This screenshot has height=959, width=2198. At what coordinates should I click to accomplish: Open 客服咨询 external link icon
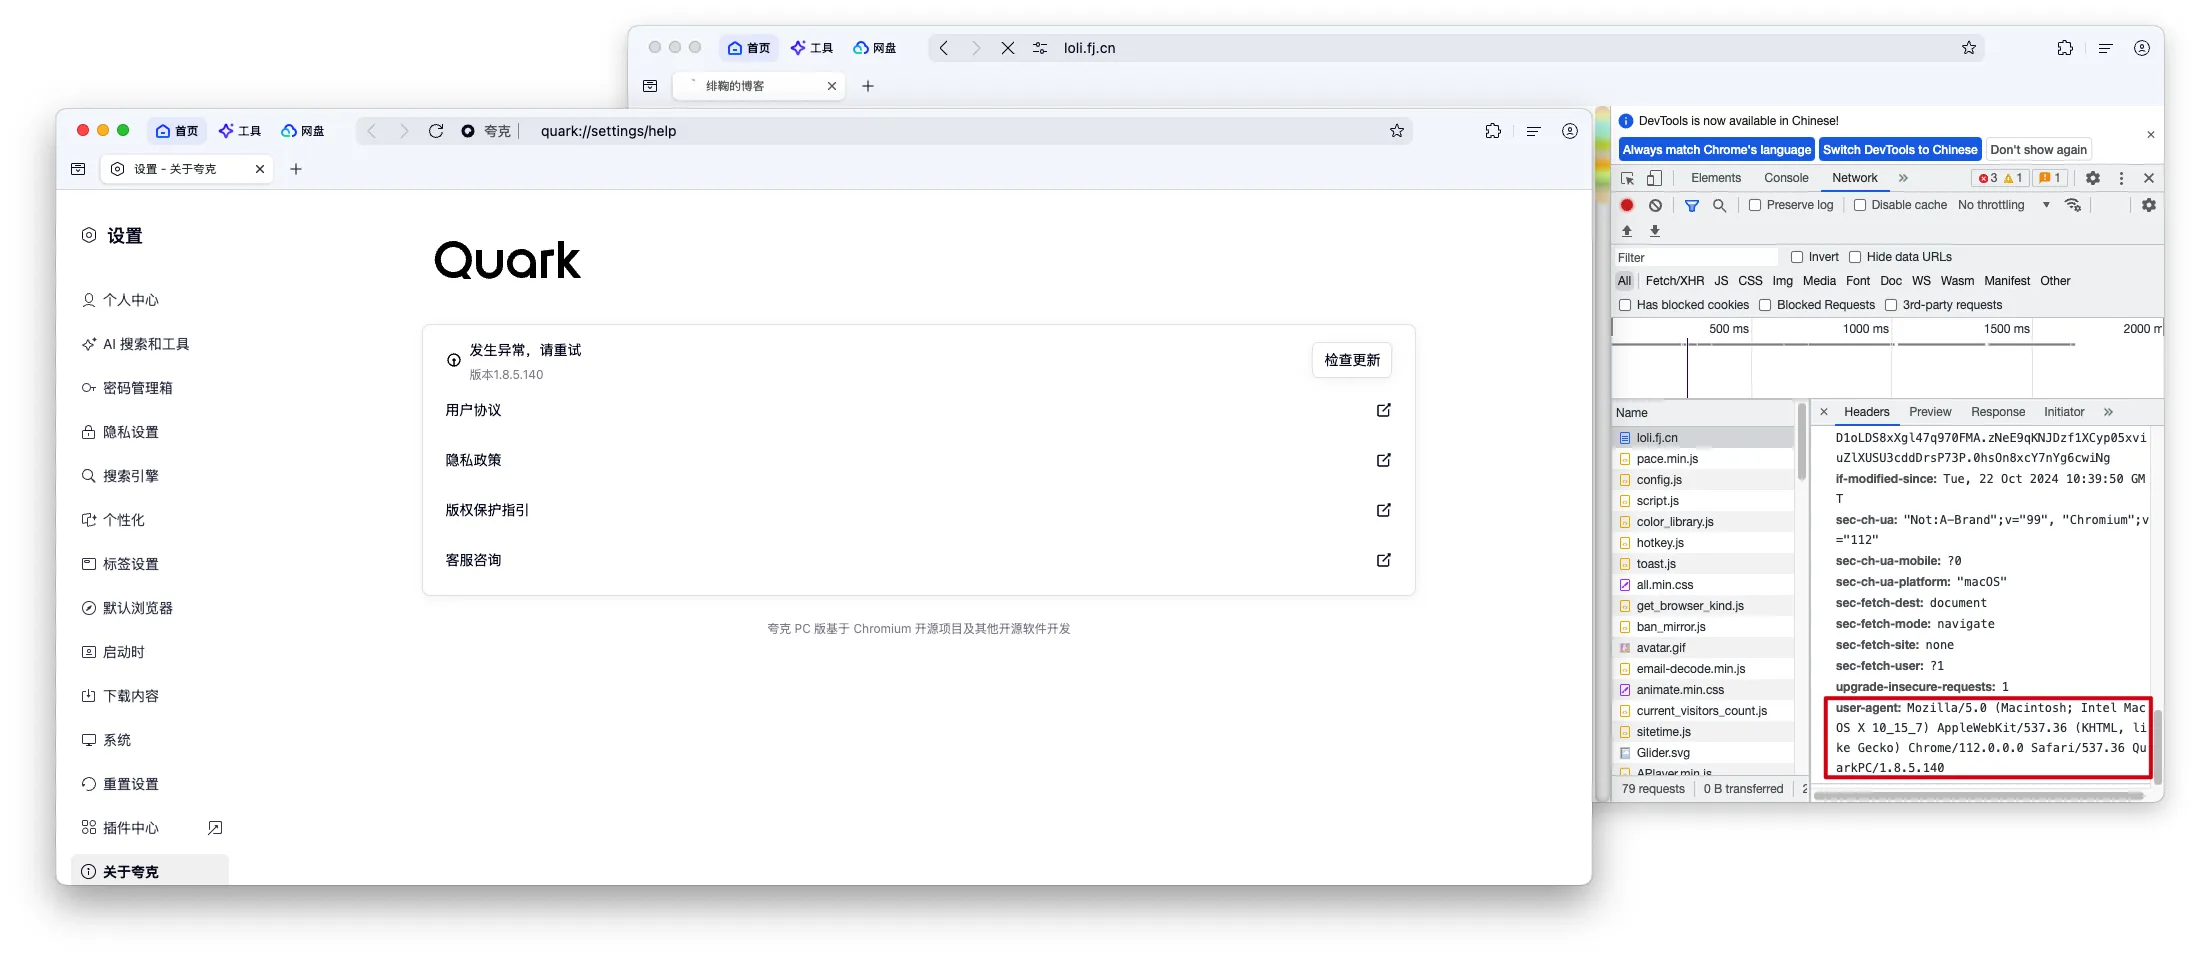(x=1384, y=560)
